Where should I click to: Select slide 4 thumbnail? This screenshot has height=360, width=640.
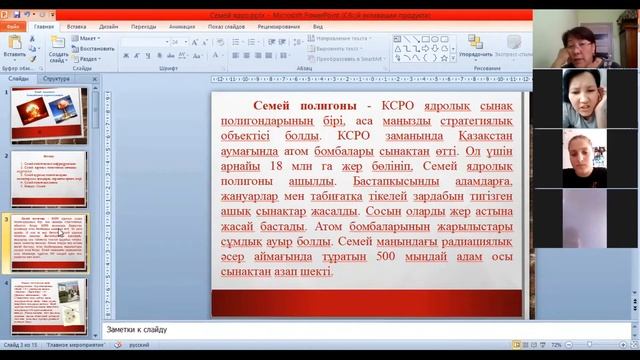click(x=49, y=307)
